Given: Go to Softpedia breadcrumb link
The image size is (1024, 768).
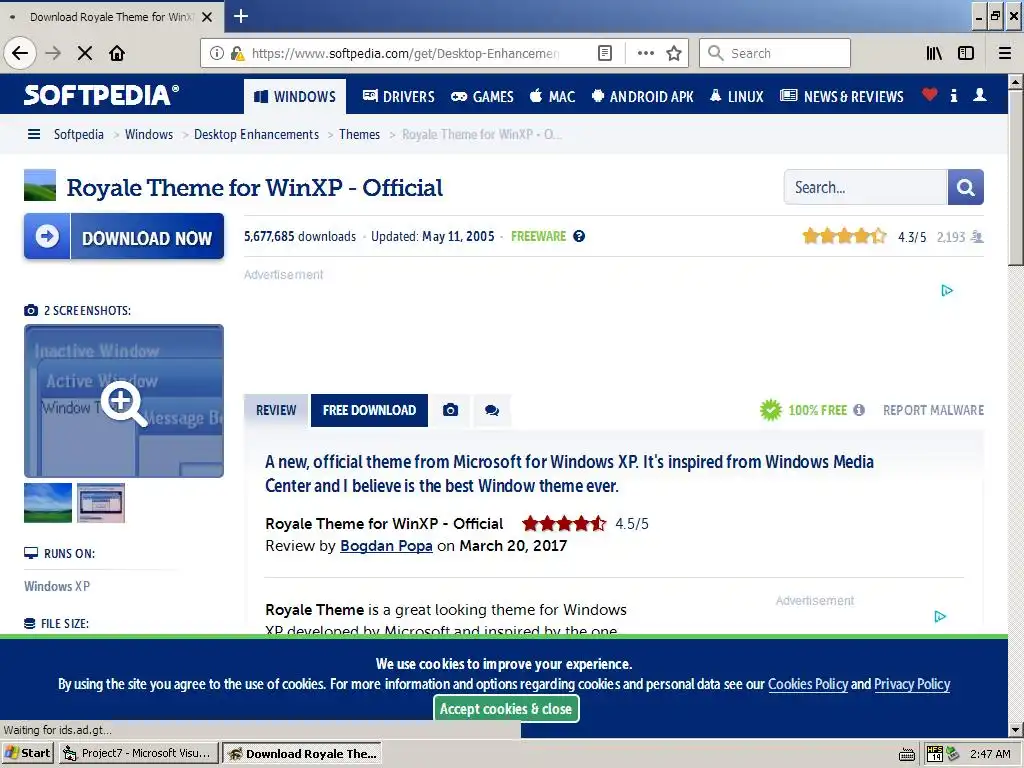Looking at the screenshot, I should [78, 134].
